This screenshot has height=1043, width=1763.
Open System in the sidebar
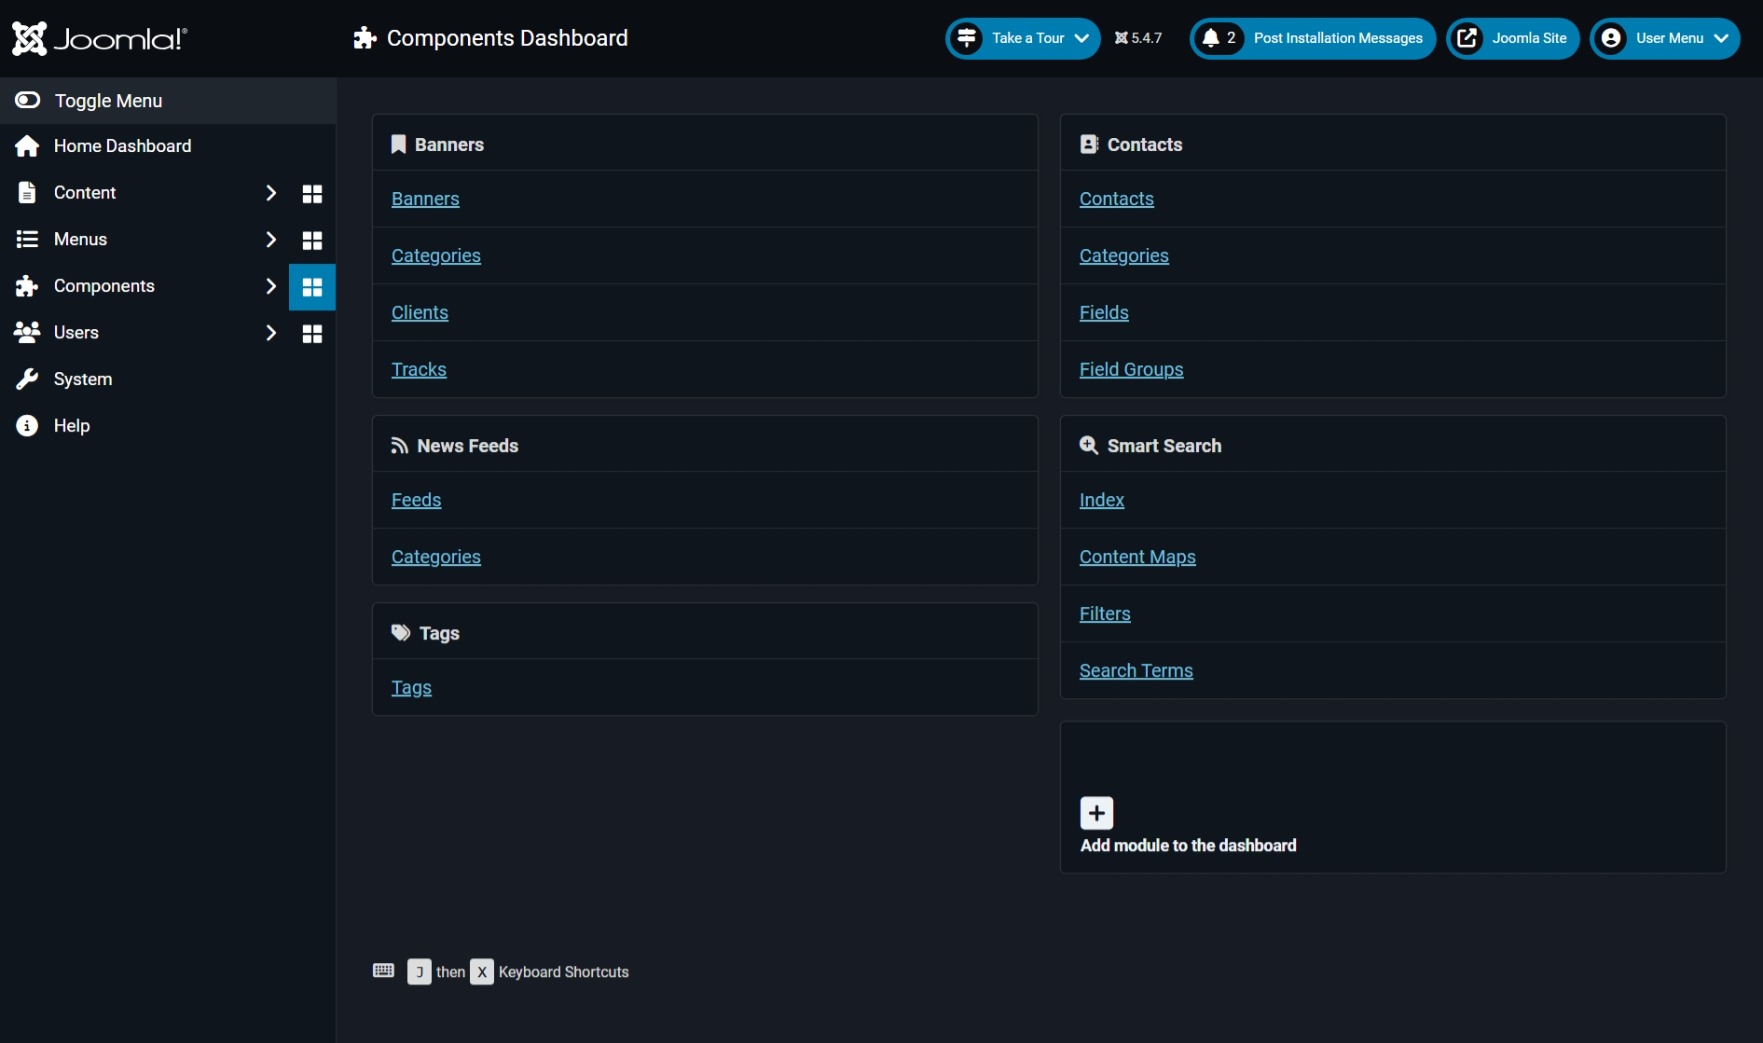pos(83,379)
